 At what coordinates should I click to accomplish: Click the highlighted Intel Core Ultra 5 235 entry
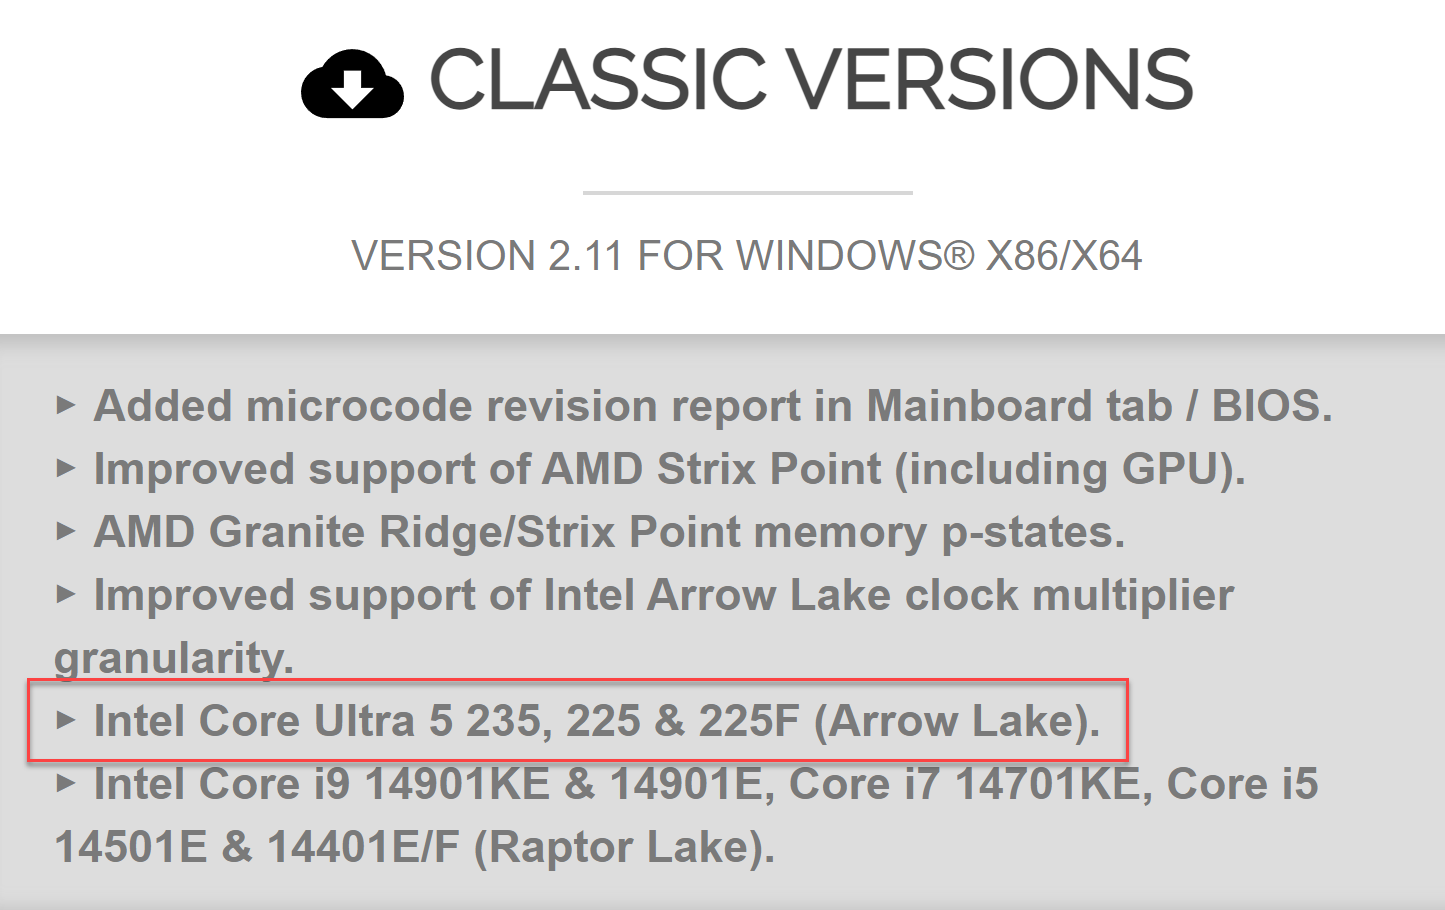click(596, 721)
